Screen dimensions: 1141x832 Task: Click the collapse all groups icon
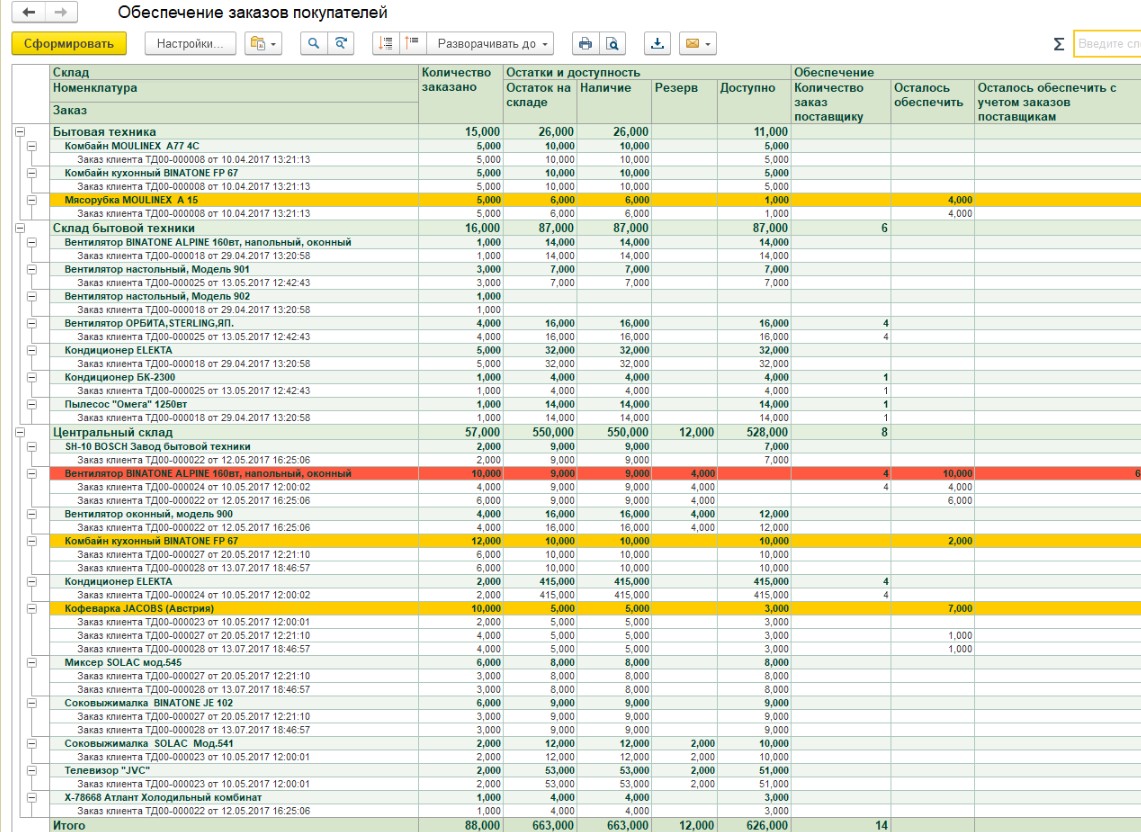[411, 44]
